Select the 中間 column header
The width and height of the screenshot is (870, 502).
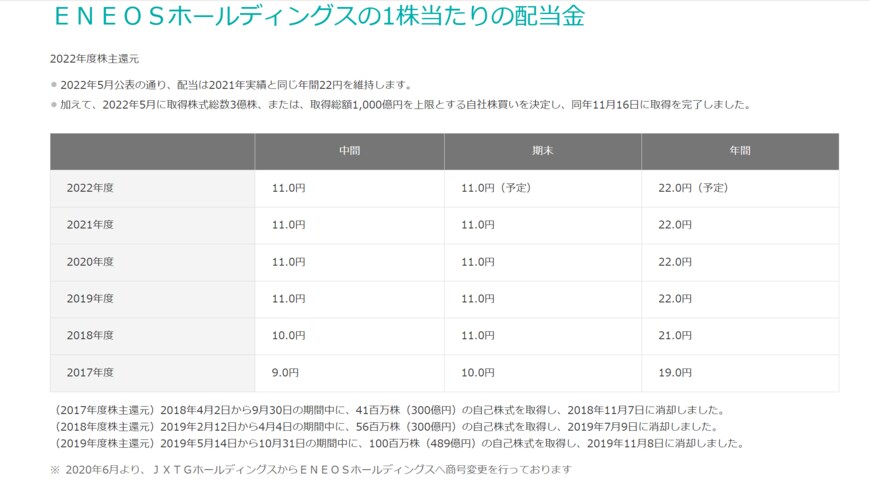[x=349, y=151]
